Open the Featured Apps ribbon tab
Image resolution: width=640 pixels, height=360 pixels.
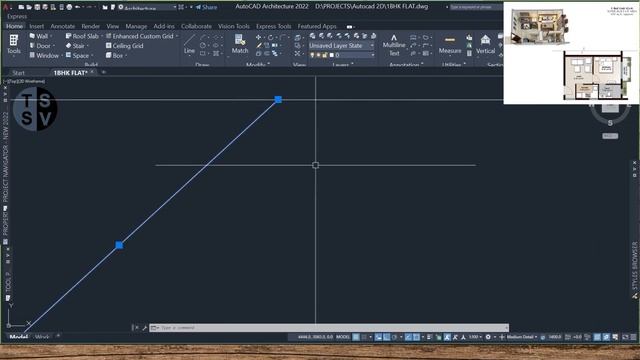click(x=317, y=26)
